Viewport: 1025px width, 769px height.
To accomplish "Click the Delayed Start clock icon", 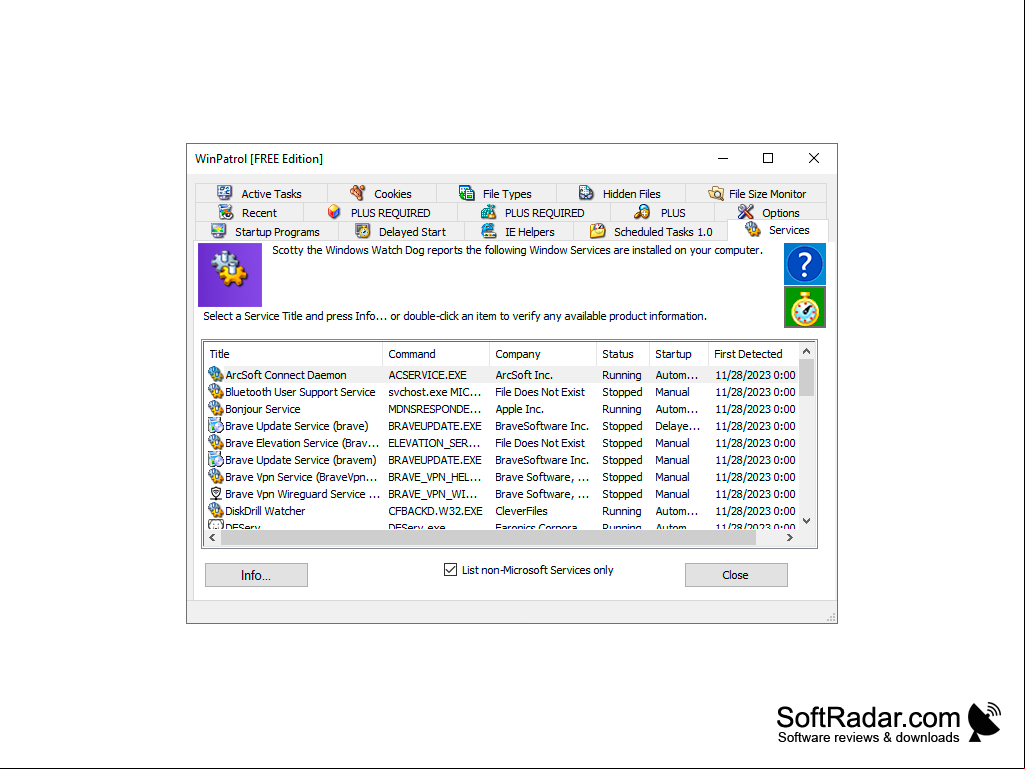I will click(363, 231).
